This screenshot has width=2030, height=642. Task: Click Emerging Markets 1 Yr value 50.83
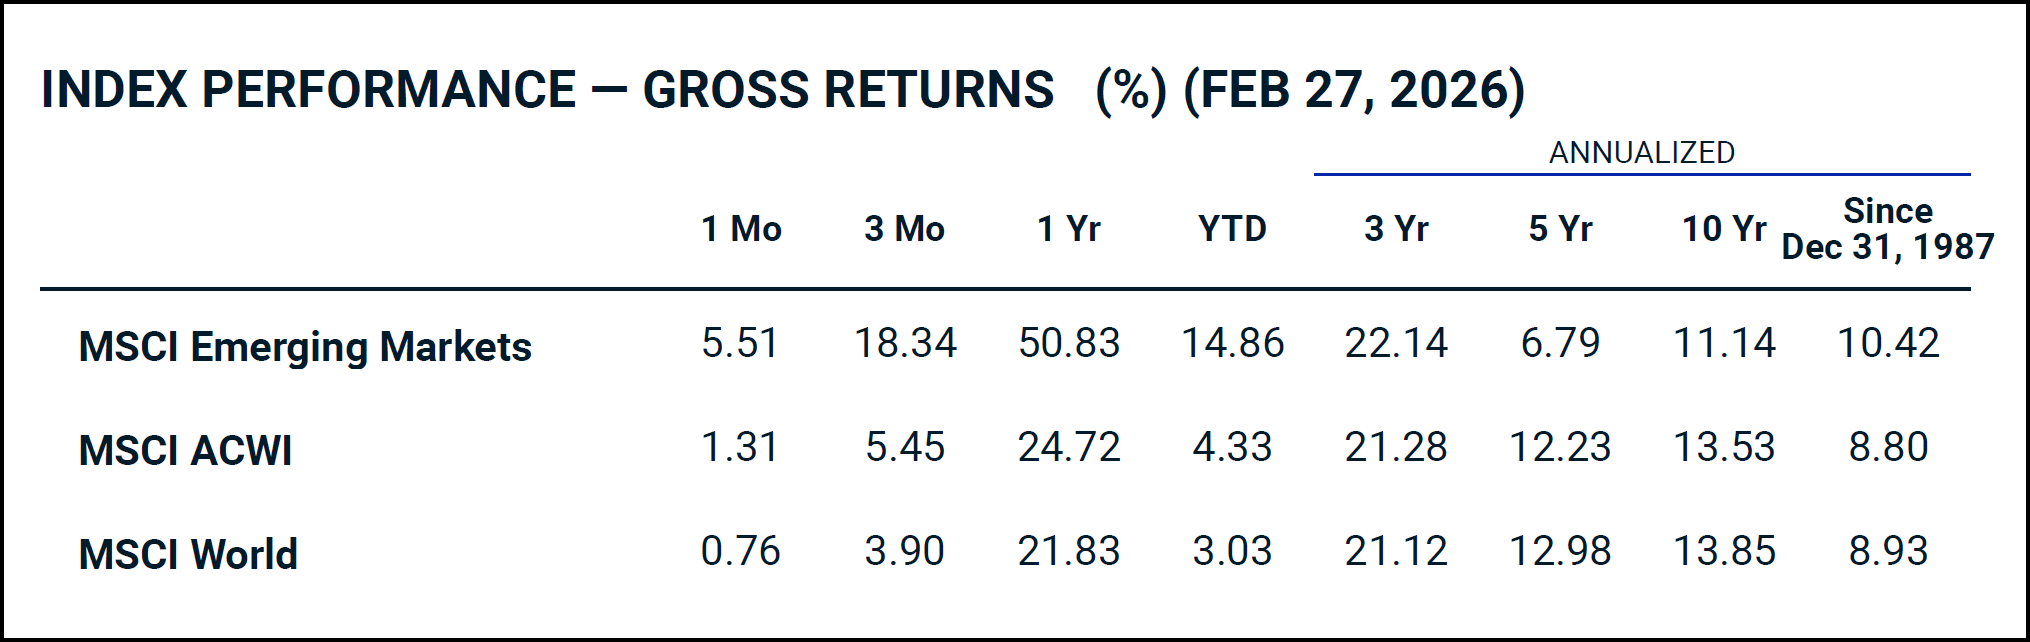point(1069,344)
